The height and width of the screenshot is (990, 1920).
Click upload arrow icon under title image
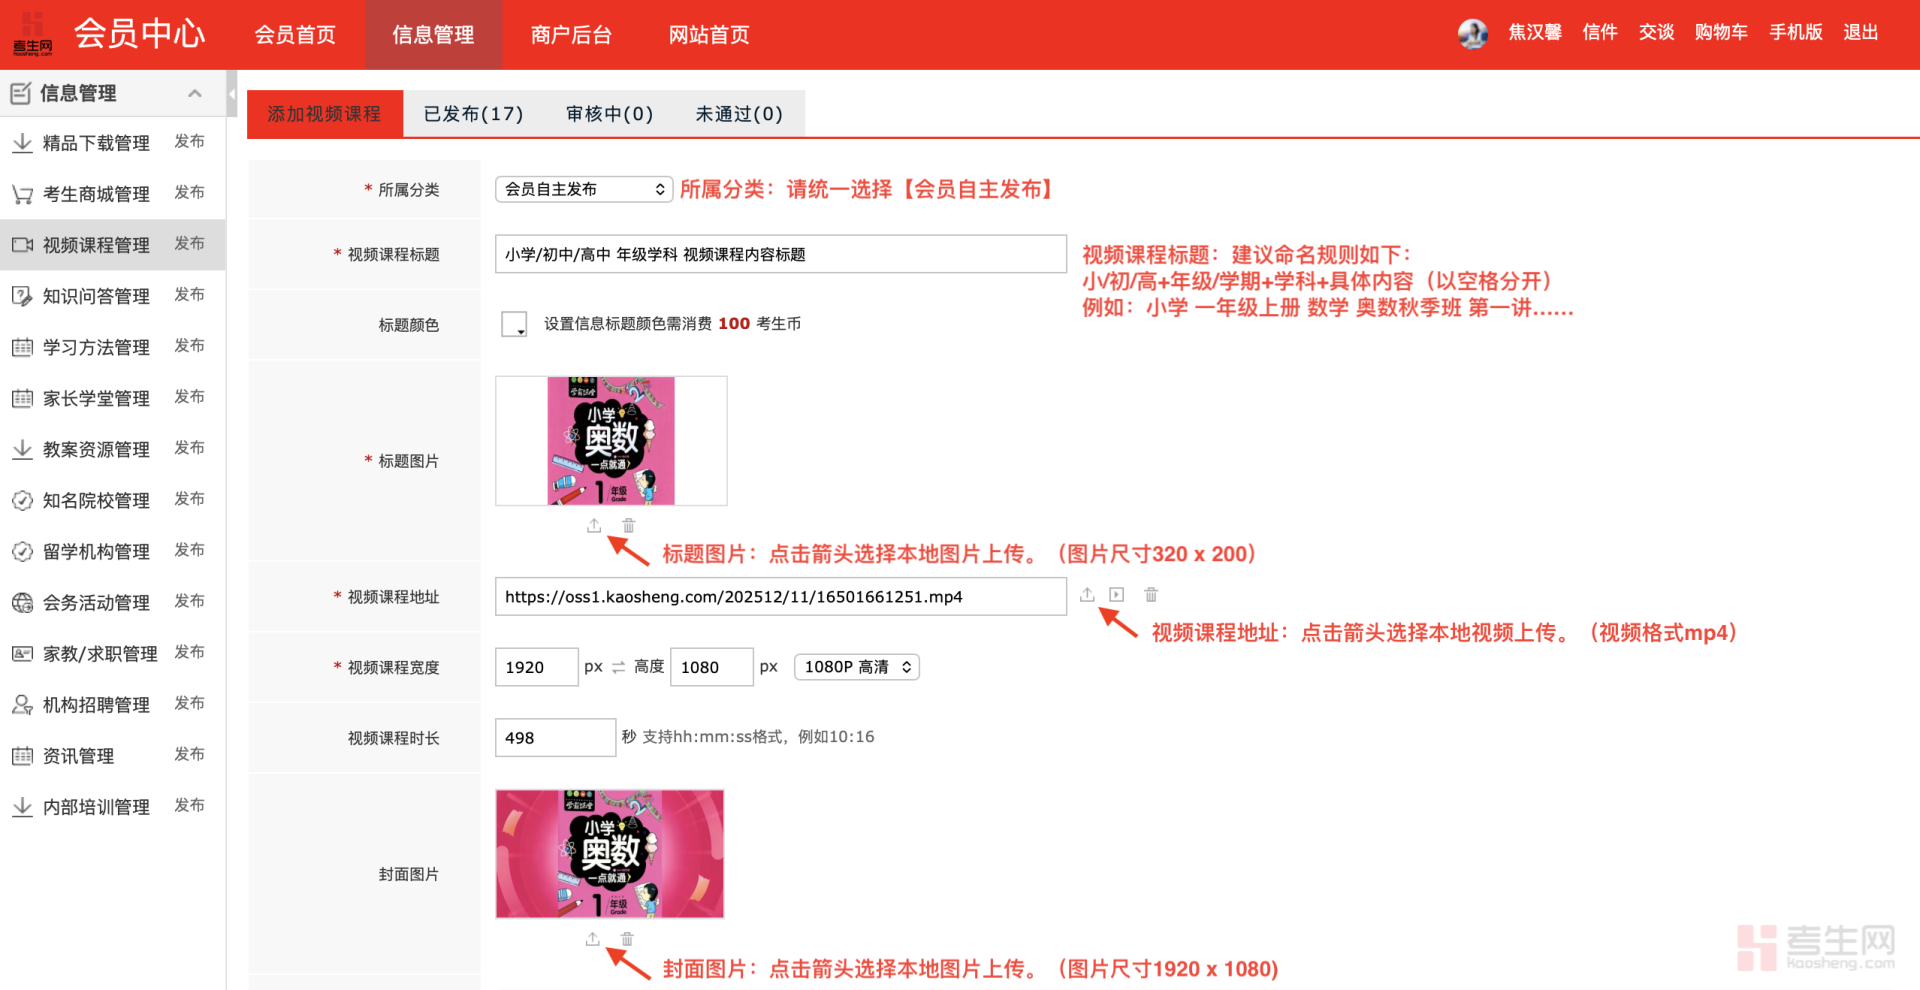pyautogui.click(x=594, y=526)
